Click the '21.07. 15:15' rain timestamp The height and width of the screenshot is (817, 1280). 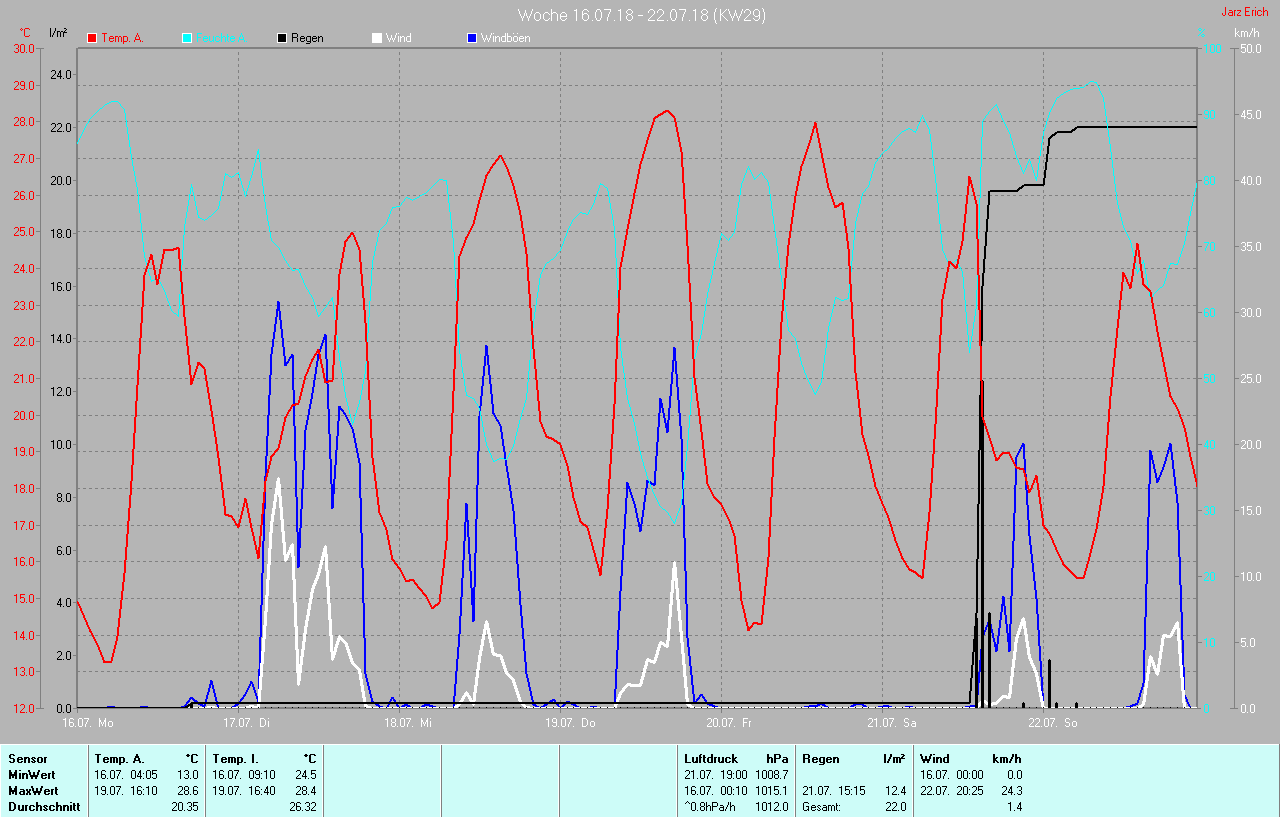point(833,791)
